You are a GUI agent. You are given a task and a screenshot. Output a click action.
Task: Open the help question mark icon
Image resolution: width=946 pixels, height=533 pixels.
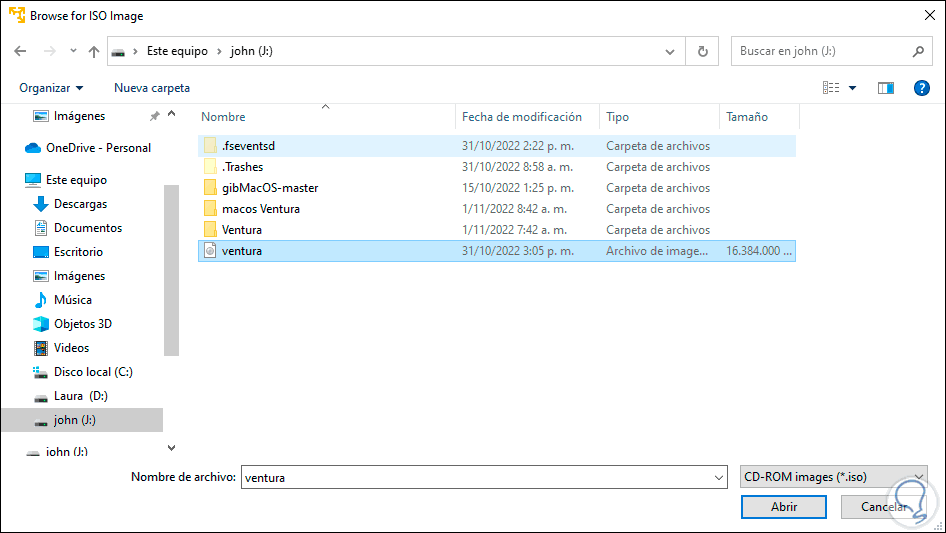(922, 88)
